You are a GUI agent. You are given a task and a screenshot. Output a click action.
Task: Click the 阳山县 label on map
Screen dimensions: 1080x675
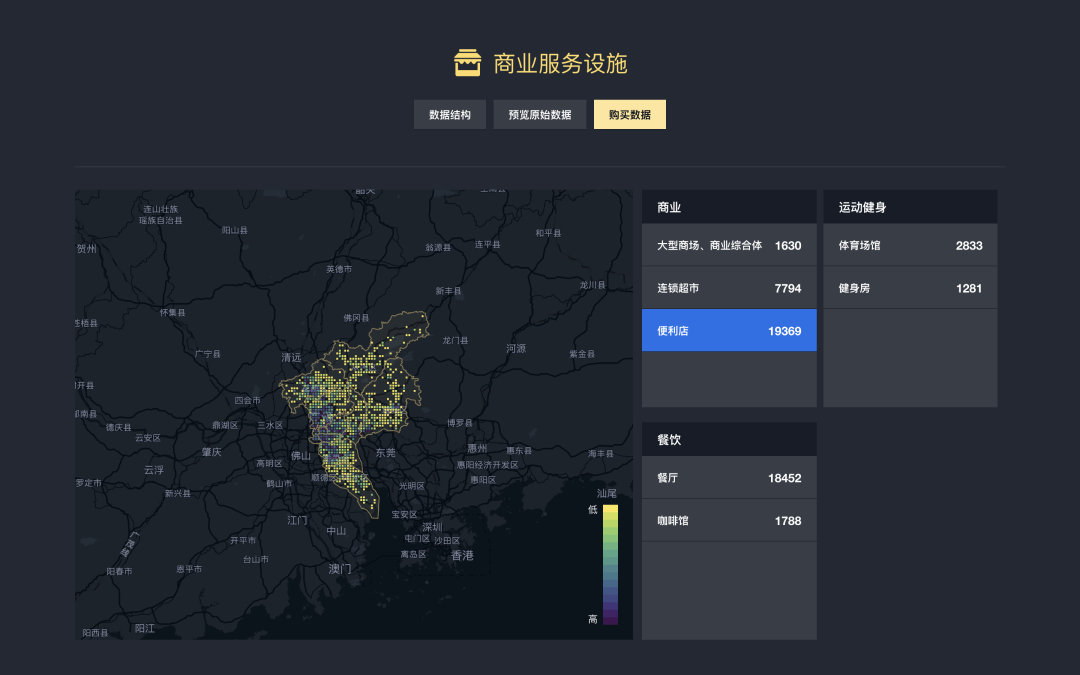[235, 230]
